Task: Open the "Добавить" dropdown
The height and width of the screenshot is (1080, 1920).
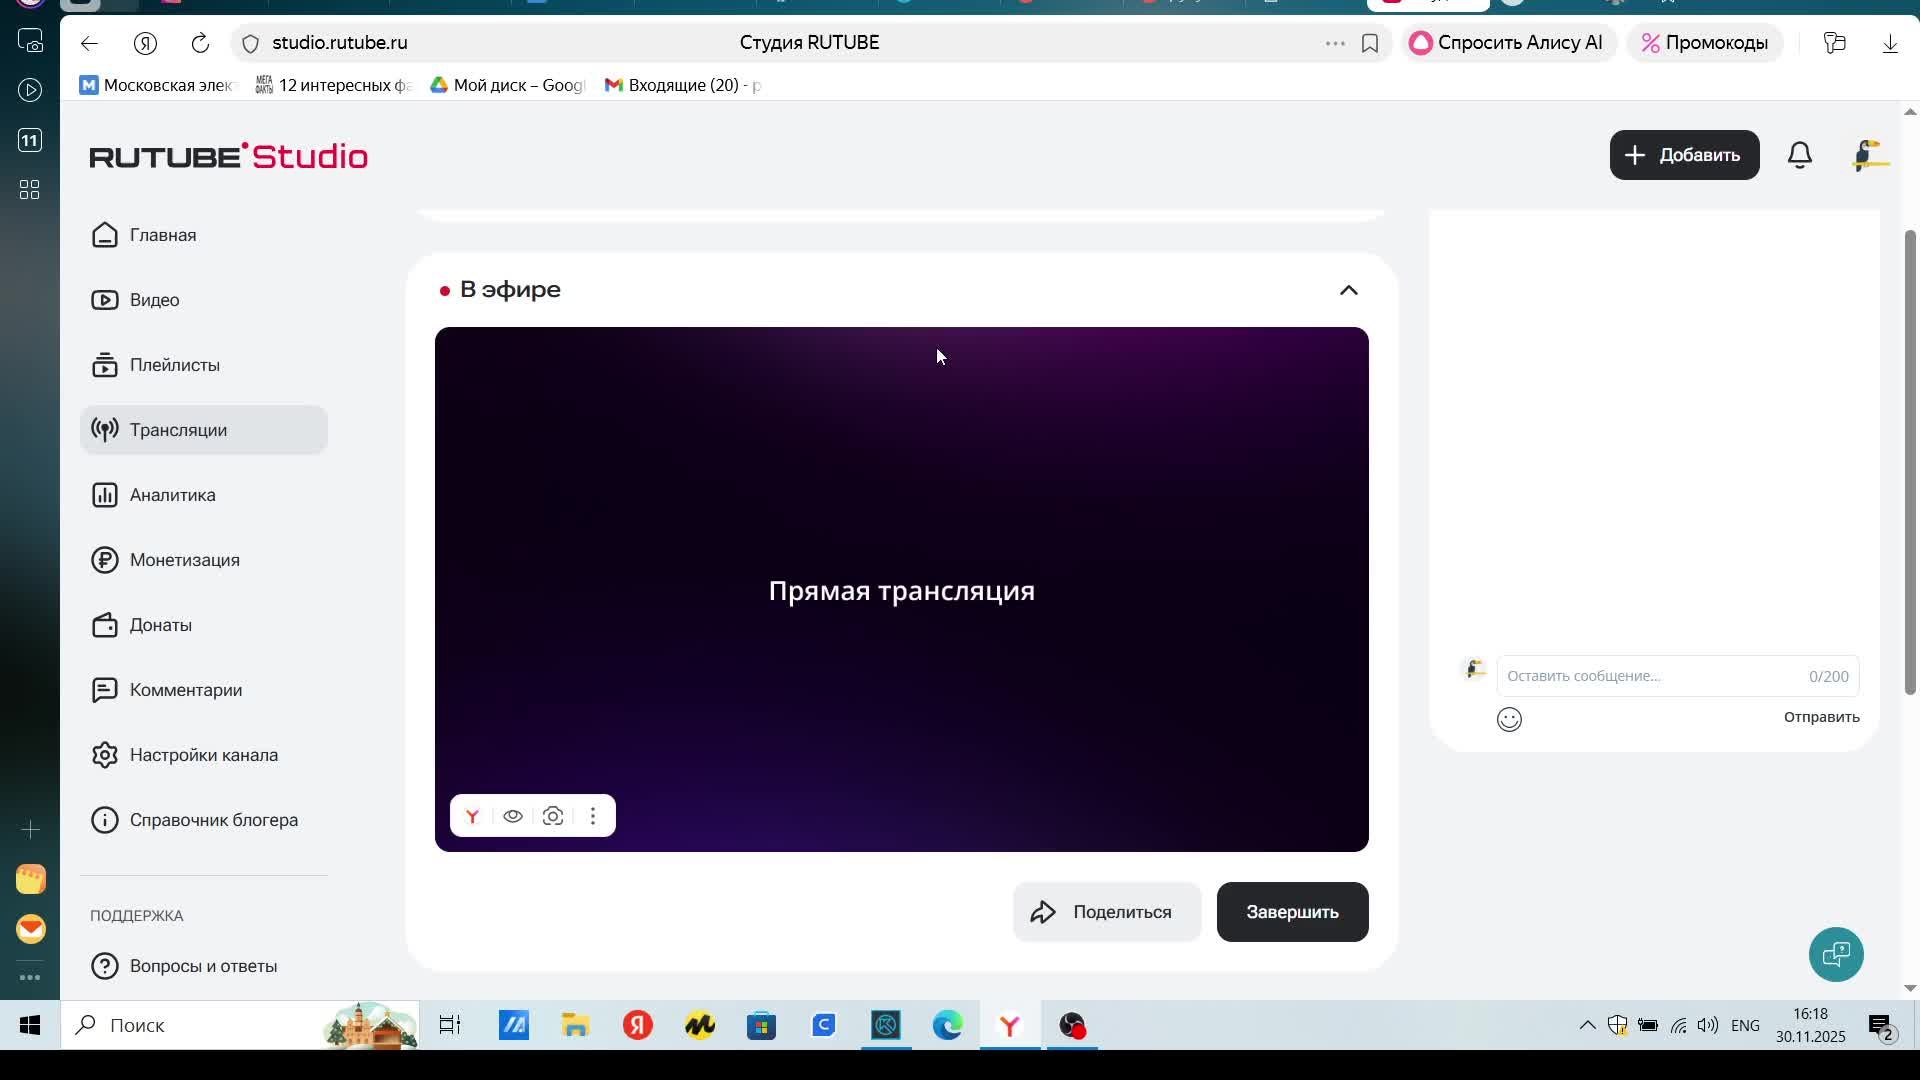Action: (1684, 155)
